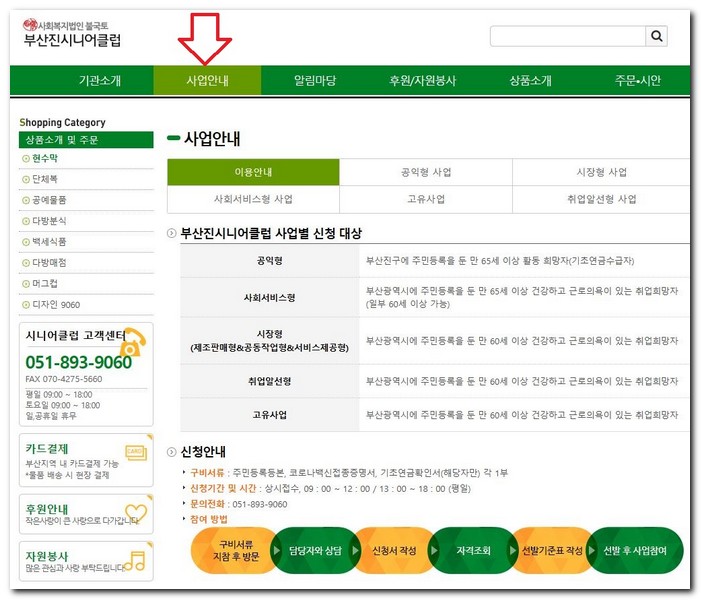Open the 알림마당 menu
Screen dimensions: 701x600
(315, 80)
